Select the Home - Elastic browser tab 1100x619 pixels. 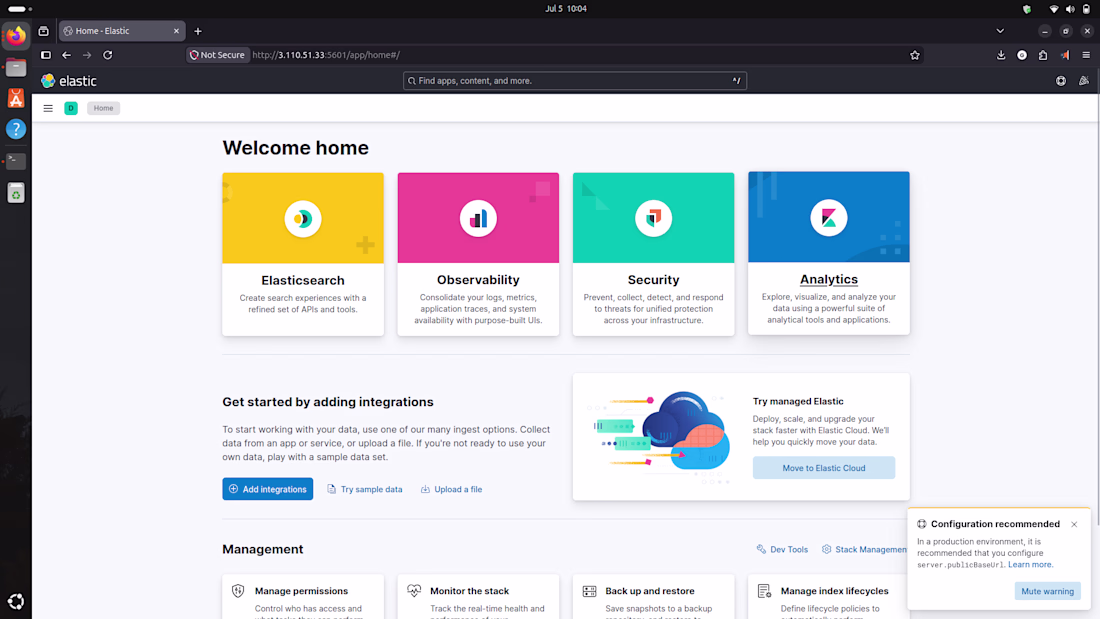[x=122, y=31]
